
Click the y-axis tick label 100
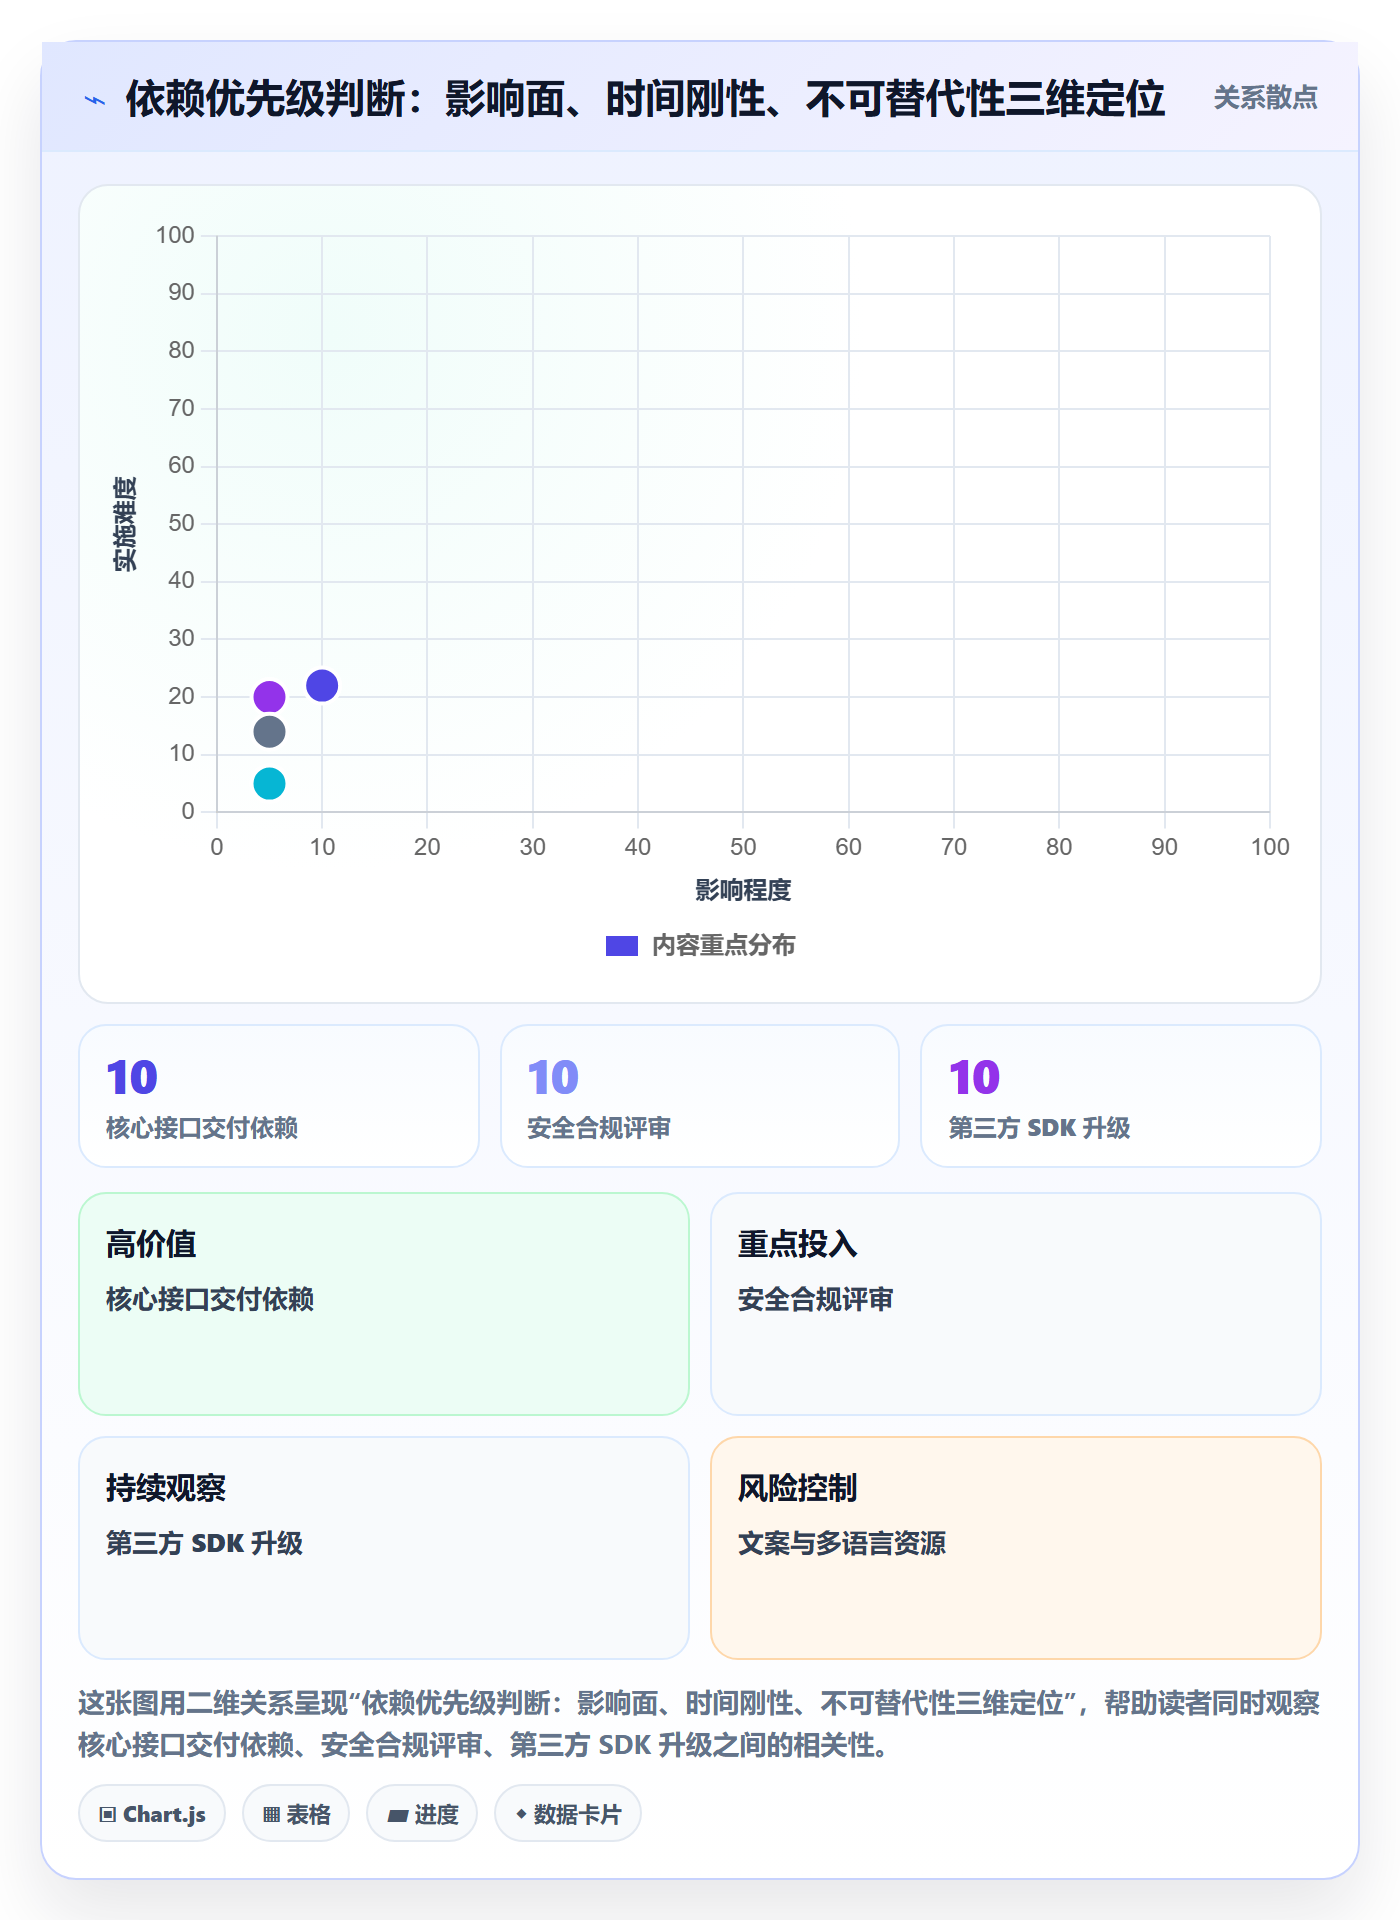click(175, 235)
